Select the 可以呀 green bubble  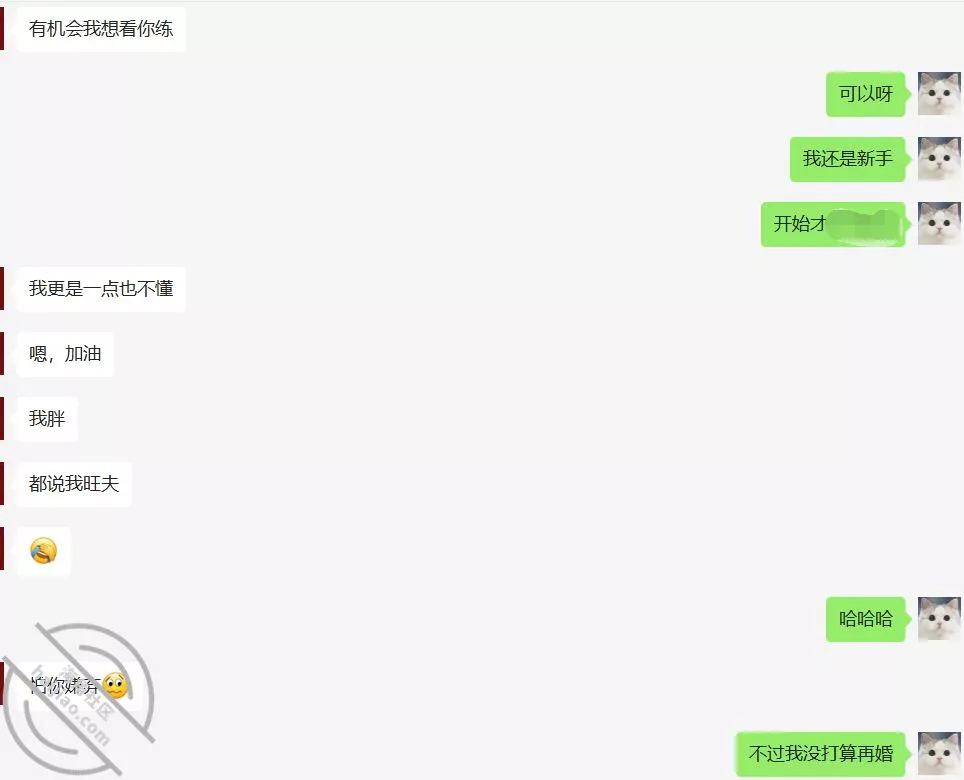point(866,94)
